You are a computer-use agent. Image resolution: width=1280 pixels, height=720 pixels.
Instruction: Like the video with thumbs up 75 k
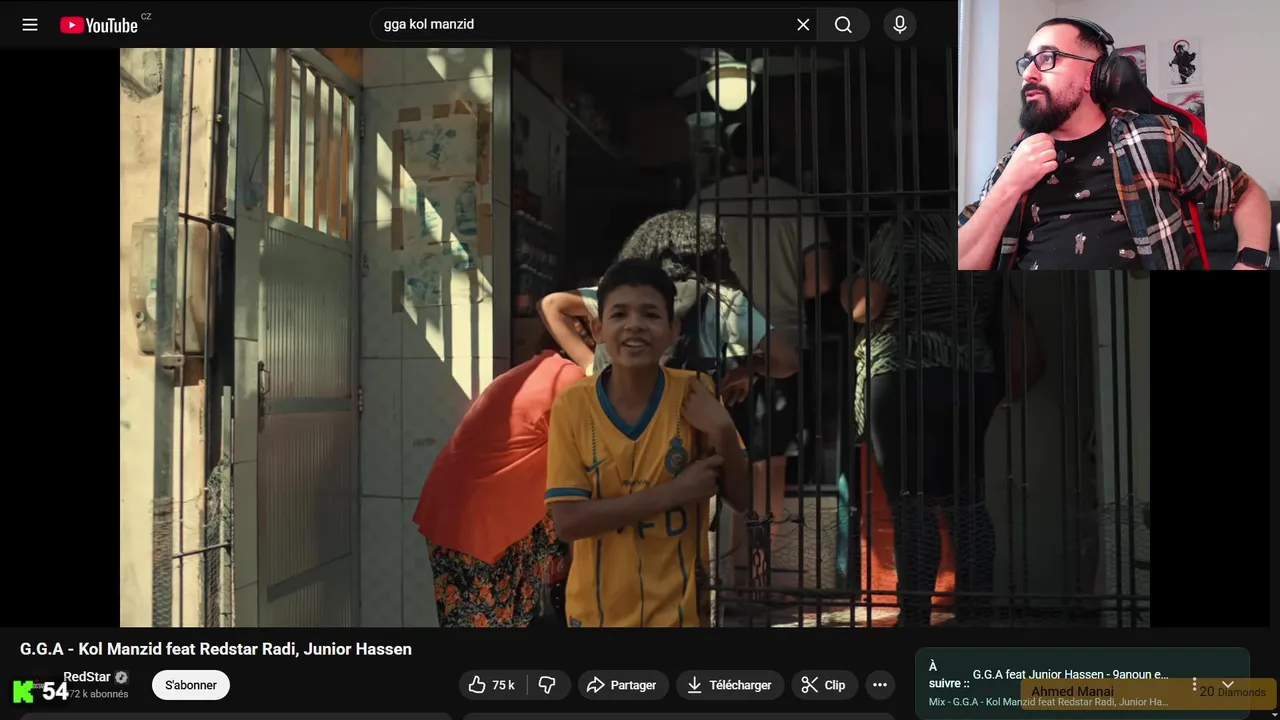492,685
